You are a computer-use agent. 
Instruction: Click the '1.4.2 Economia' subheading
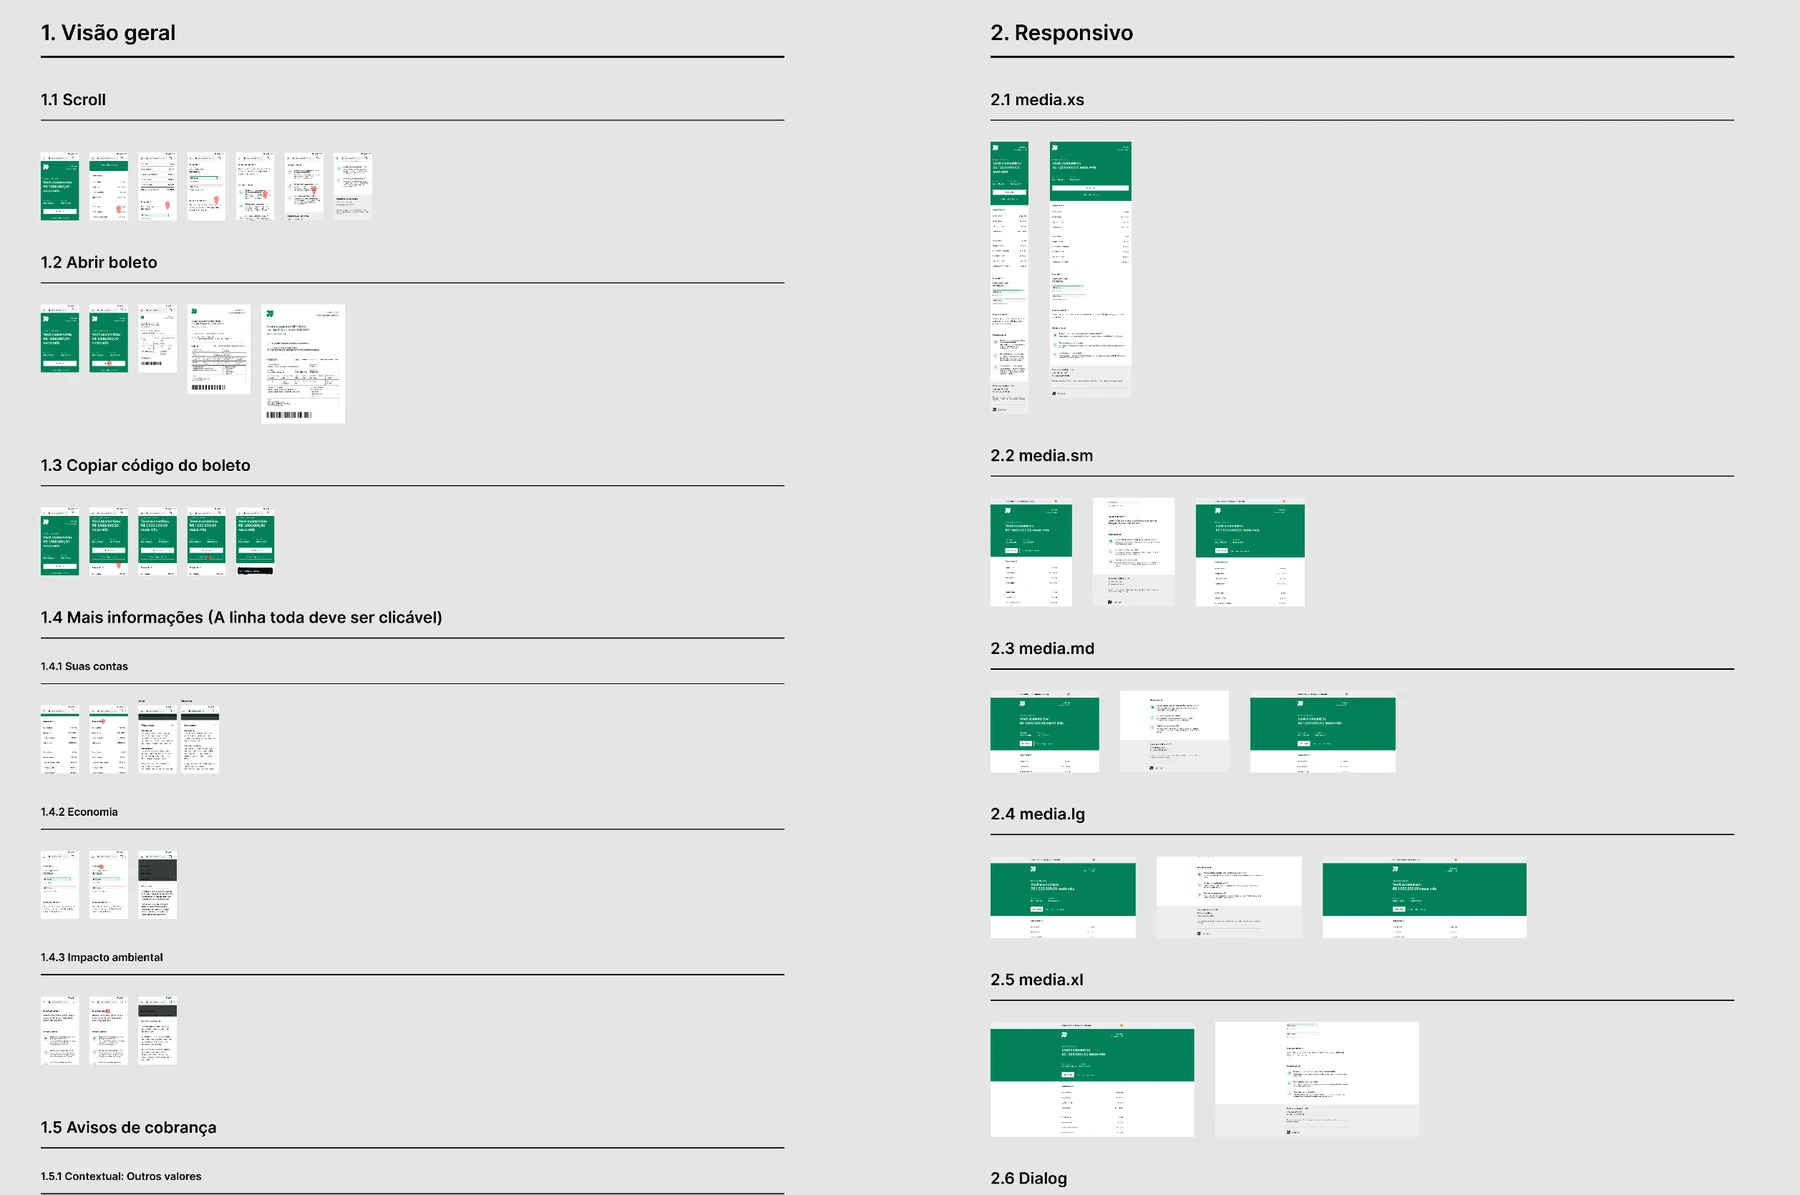(79, 812)
